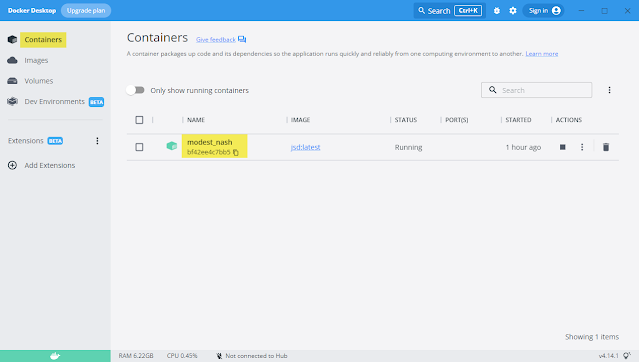Open the Volumes section in sidebar
The image size is (639, 362).
pos(39,81)
